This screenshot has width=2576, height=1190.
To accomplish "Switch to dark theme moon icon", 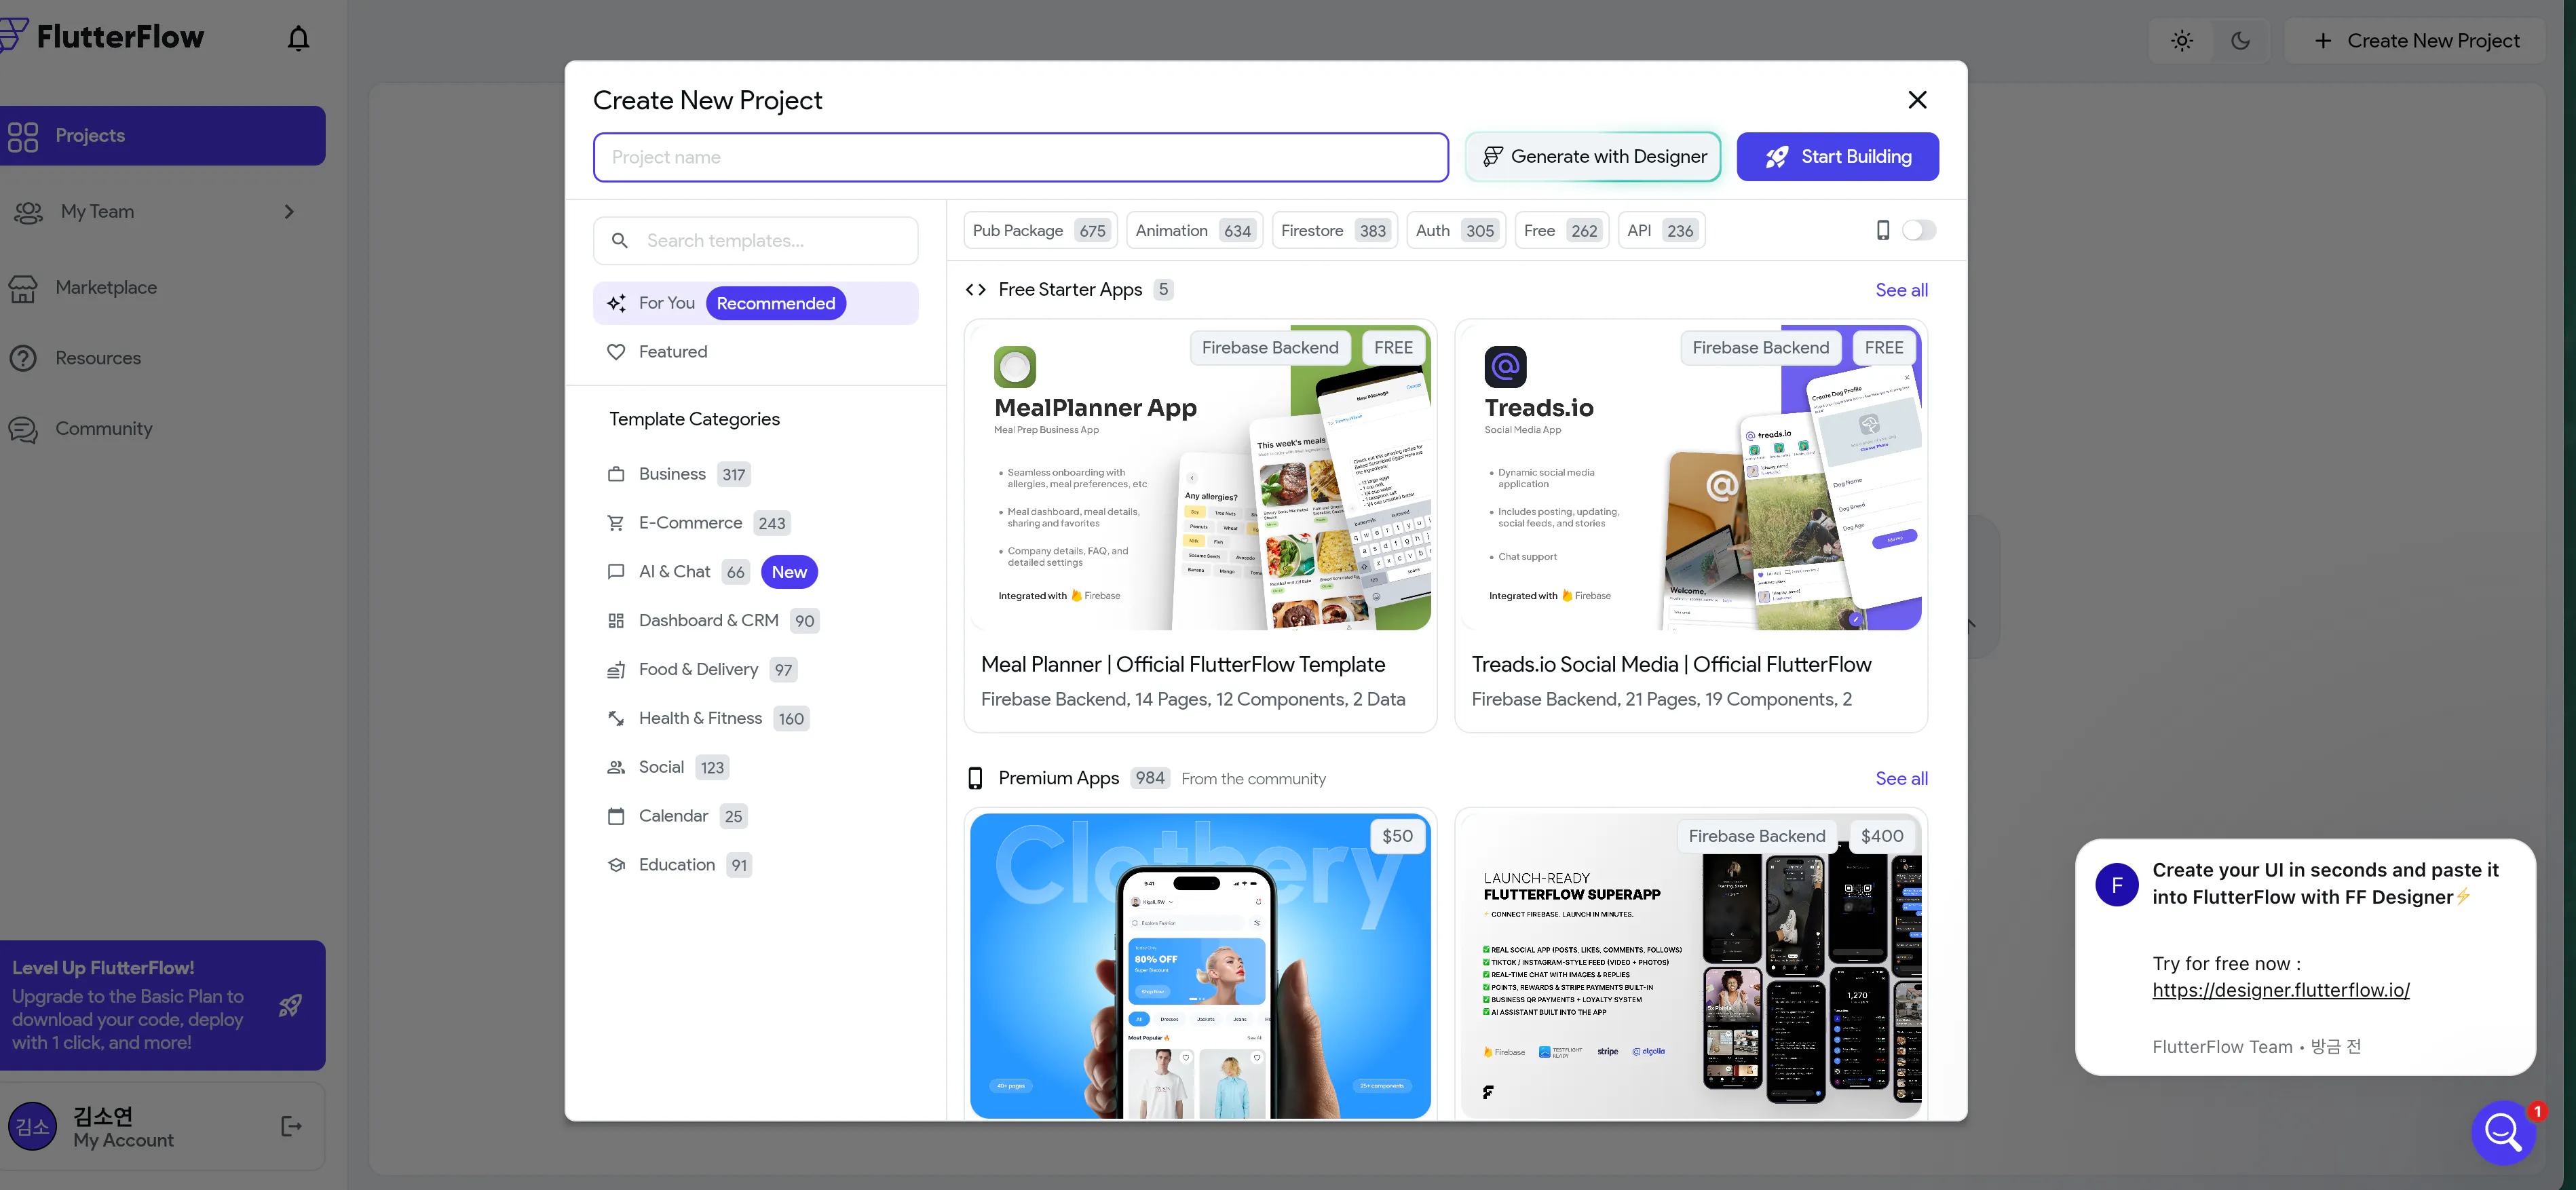I will (x=2240, y=41).
